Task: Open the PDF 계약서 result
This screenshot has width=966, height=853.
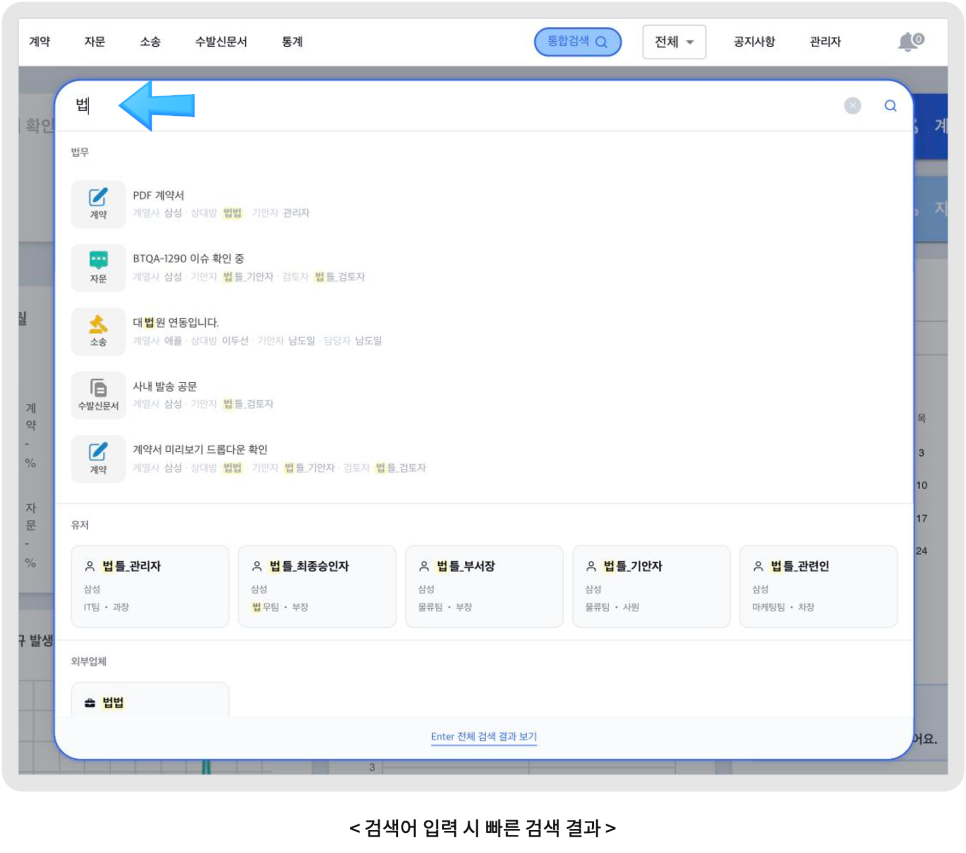Action: point(158,195)
